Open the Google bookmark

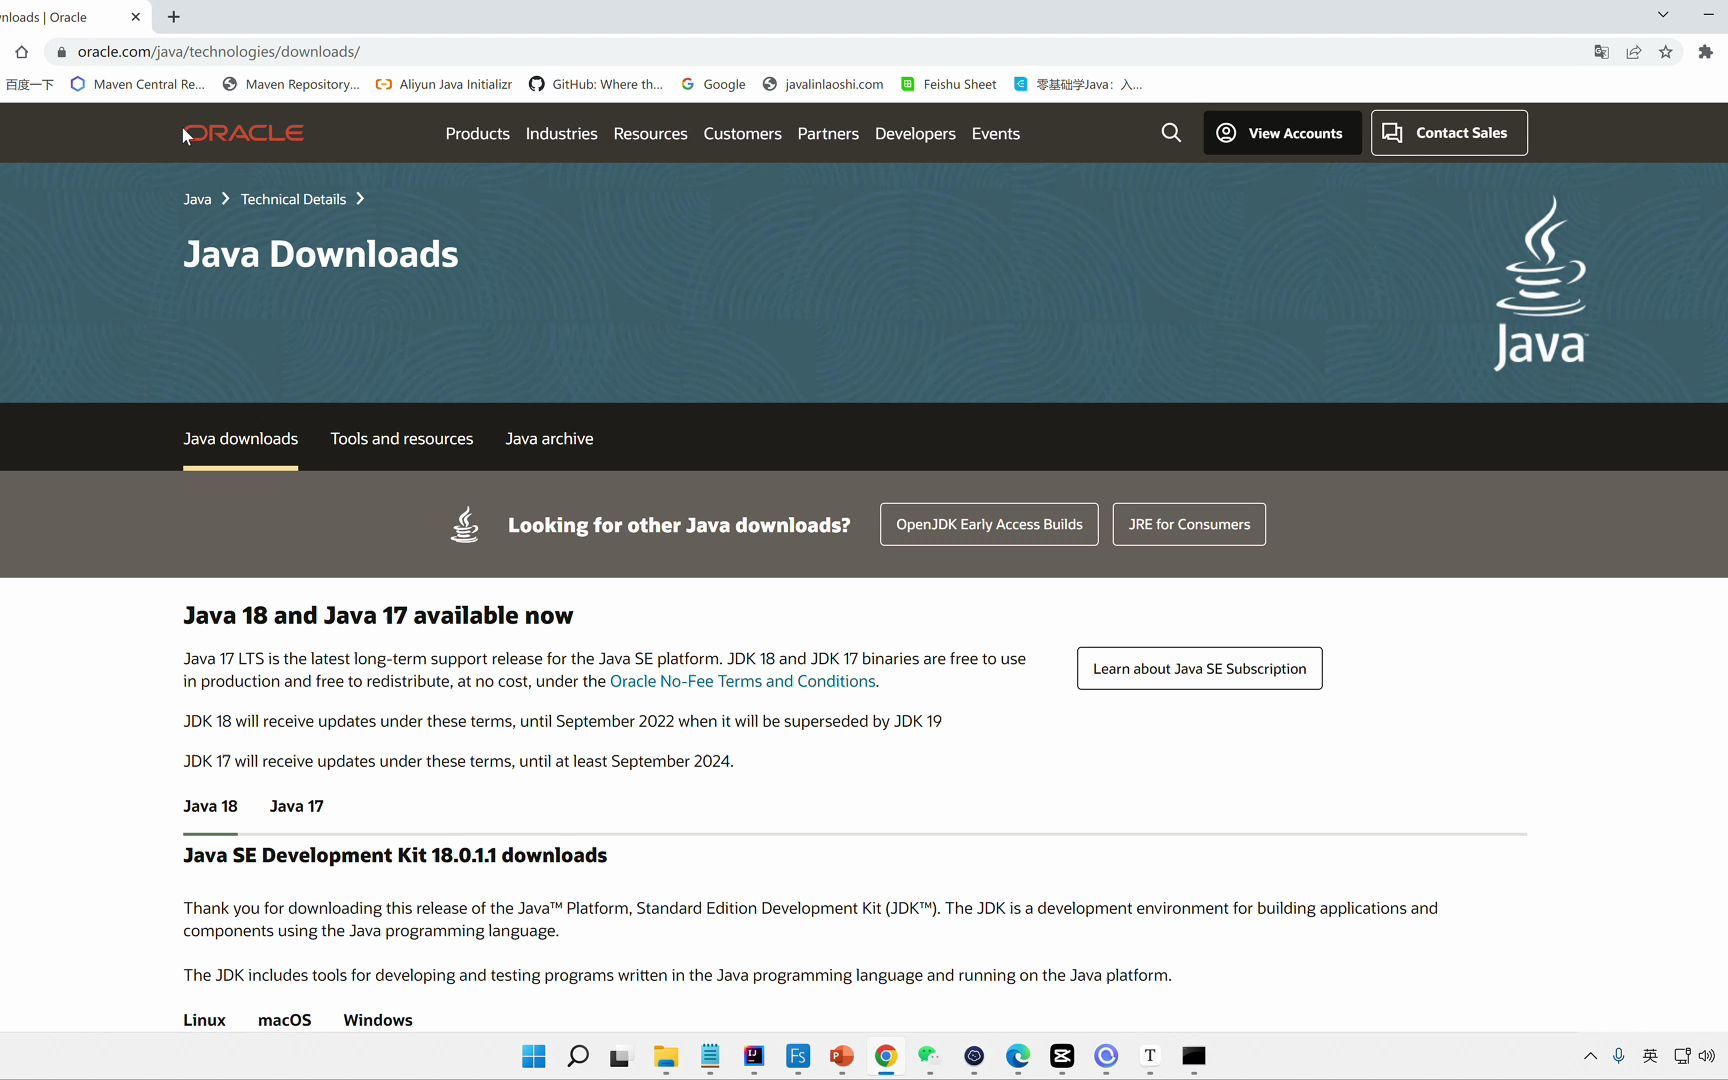point(713,84)
